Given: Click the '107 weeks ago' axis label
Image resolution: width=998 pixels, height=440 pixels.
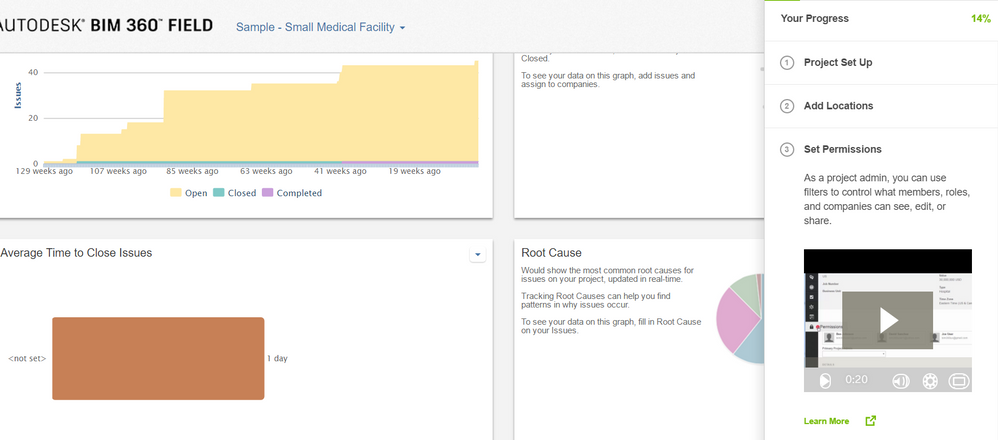Looking at the screenshot, I should point(116,171).
